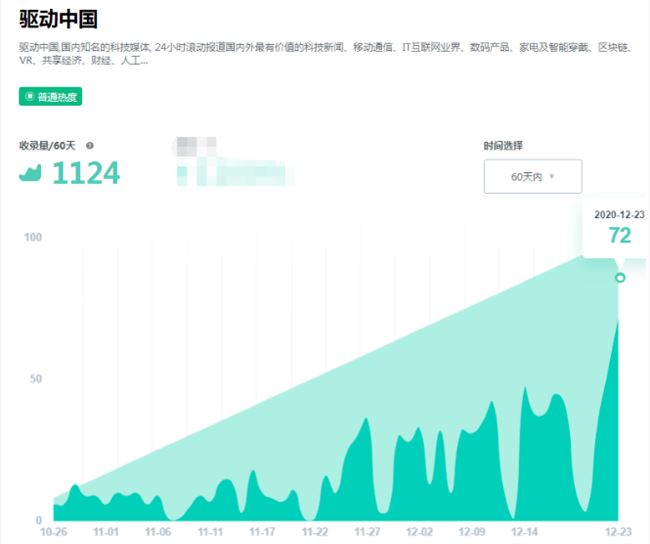Click the 11-27 x-axis date label
This screenshot has height=544, width=650.
367,532
